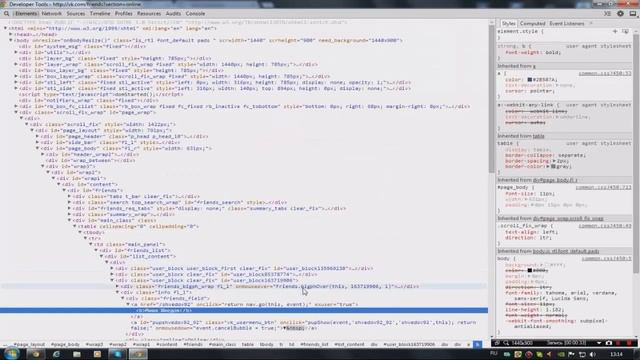Expand border-color shorthand triangle

point(548,167)
